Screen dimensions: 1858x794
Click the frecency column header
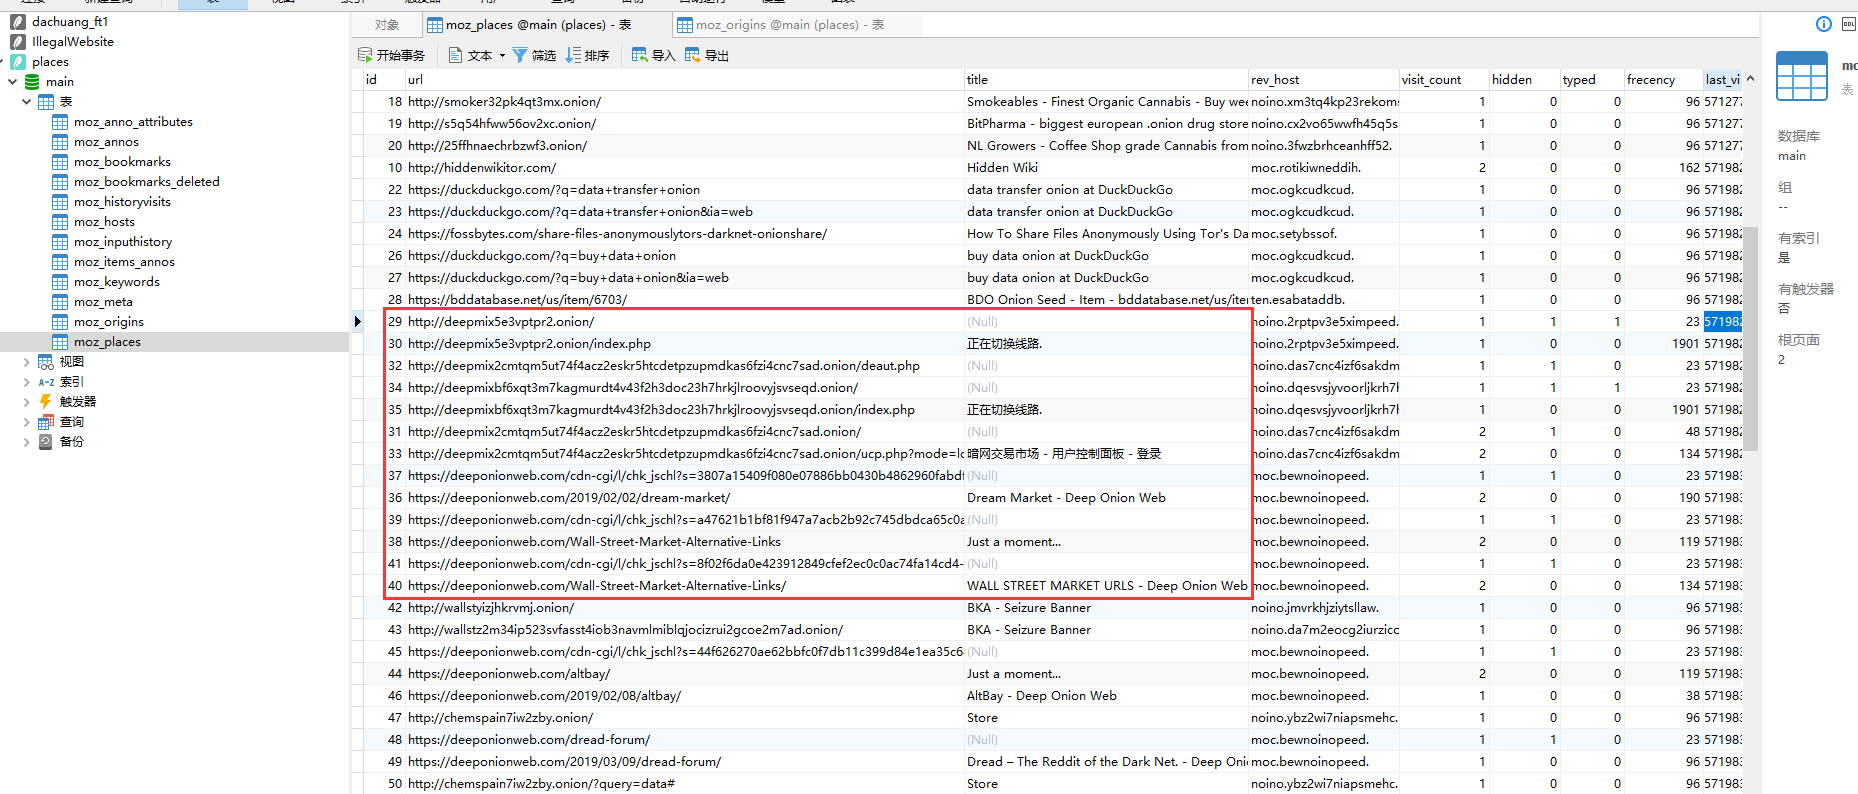(x=1664, y=79)
